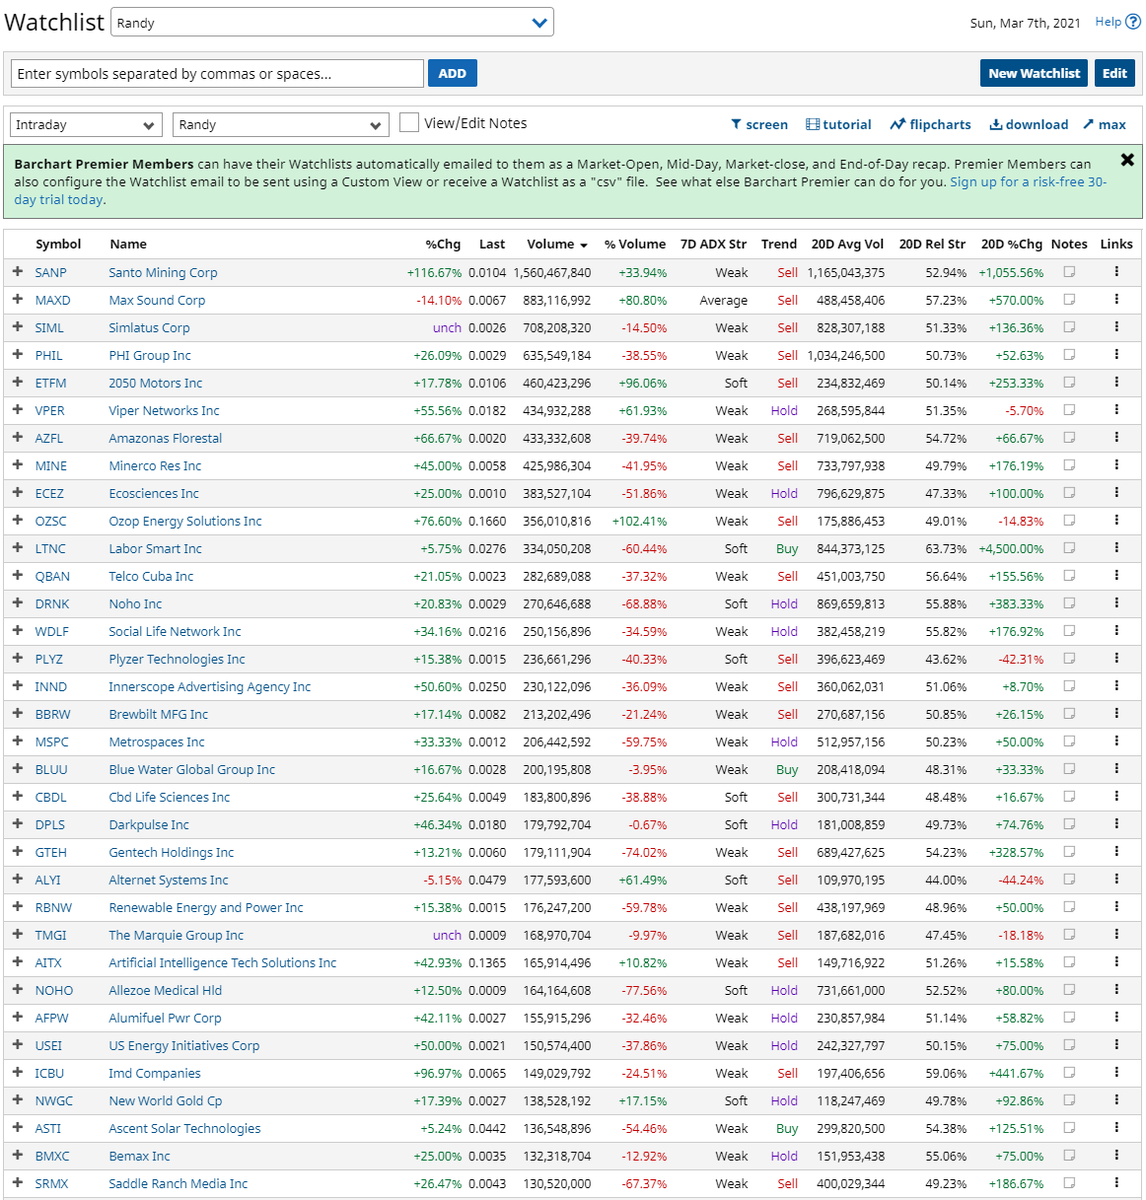Open the Help question mark
The image size is (1146, 1200).
[x=1135, y=21]
